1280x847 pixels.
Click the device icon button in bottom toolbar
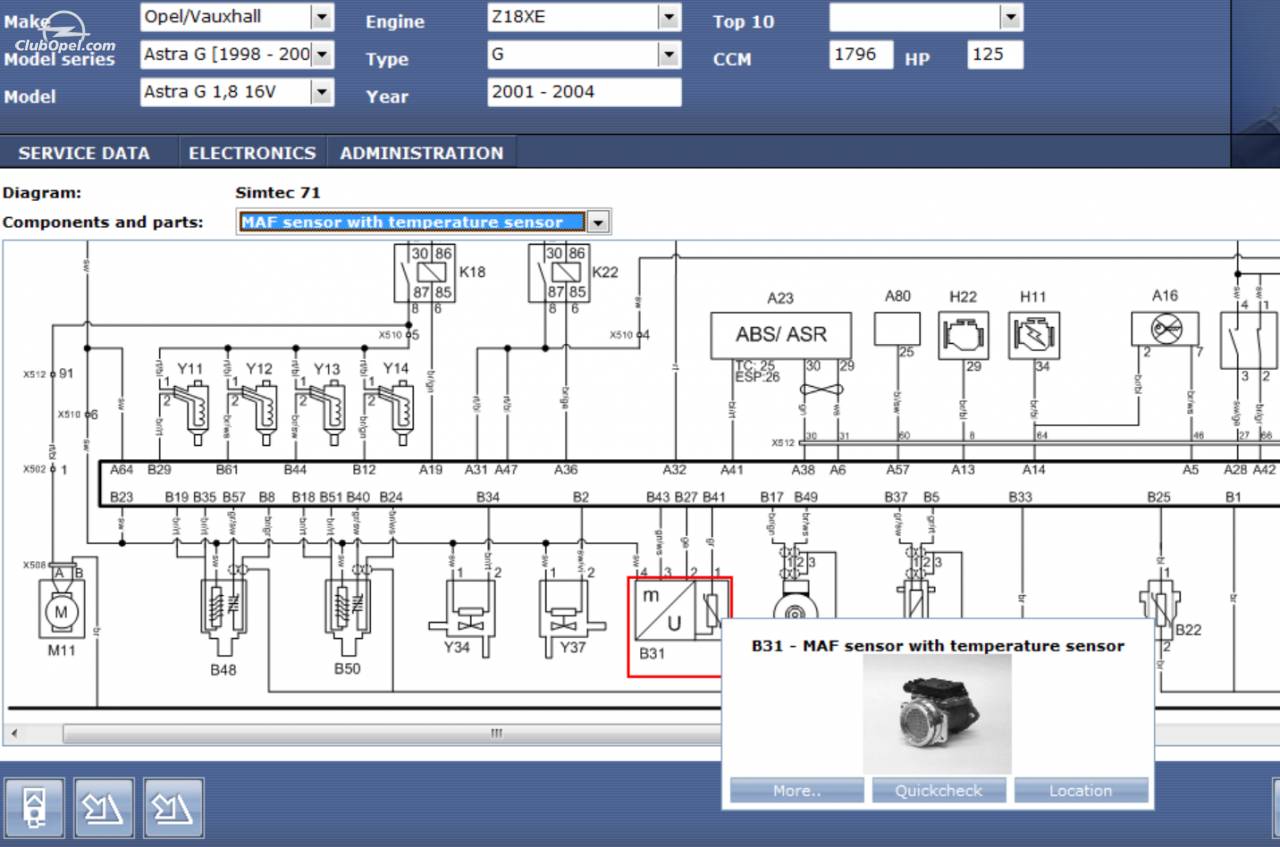(35, 809)
